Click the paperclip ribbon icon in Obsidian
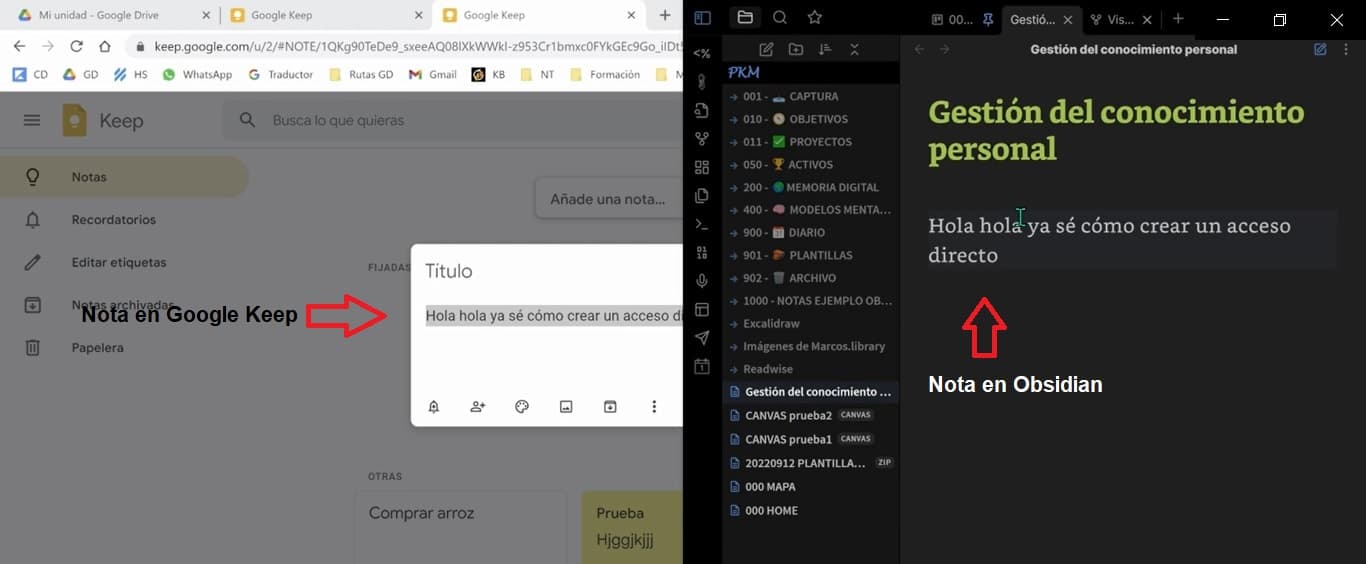The image size is (1366, 564). (702, 82)
